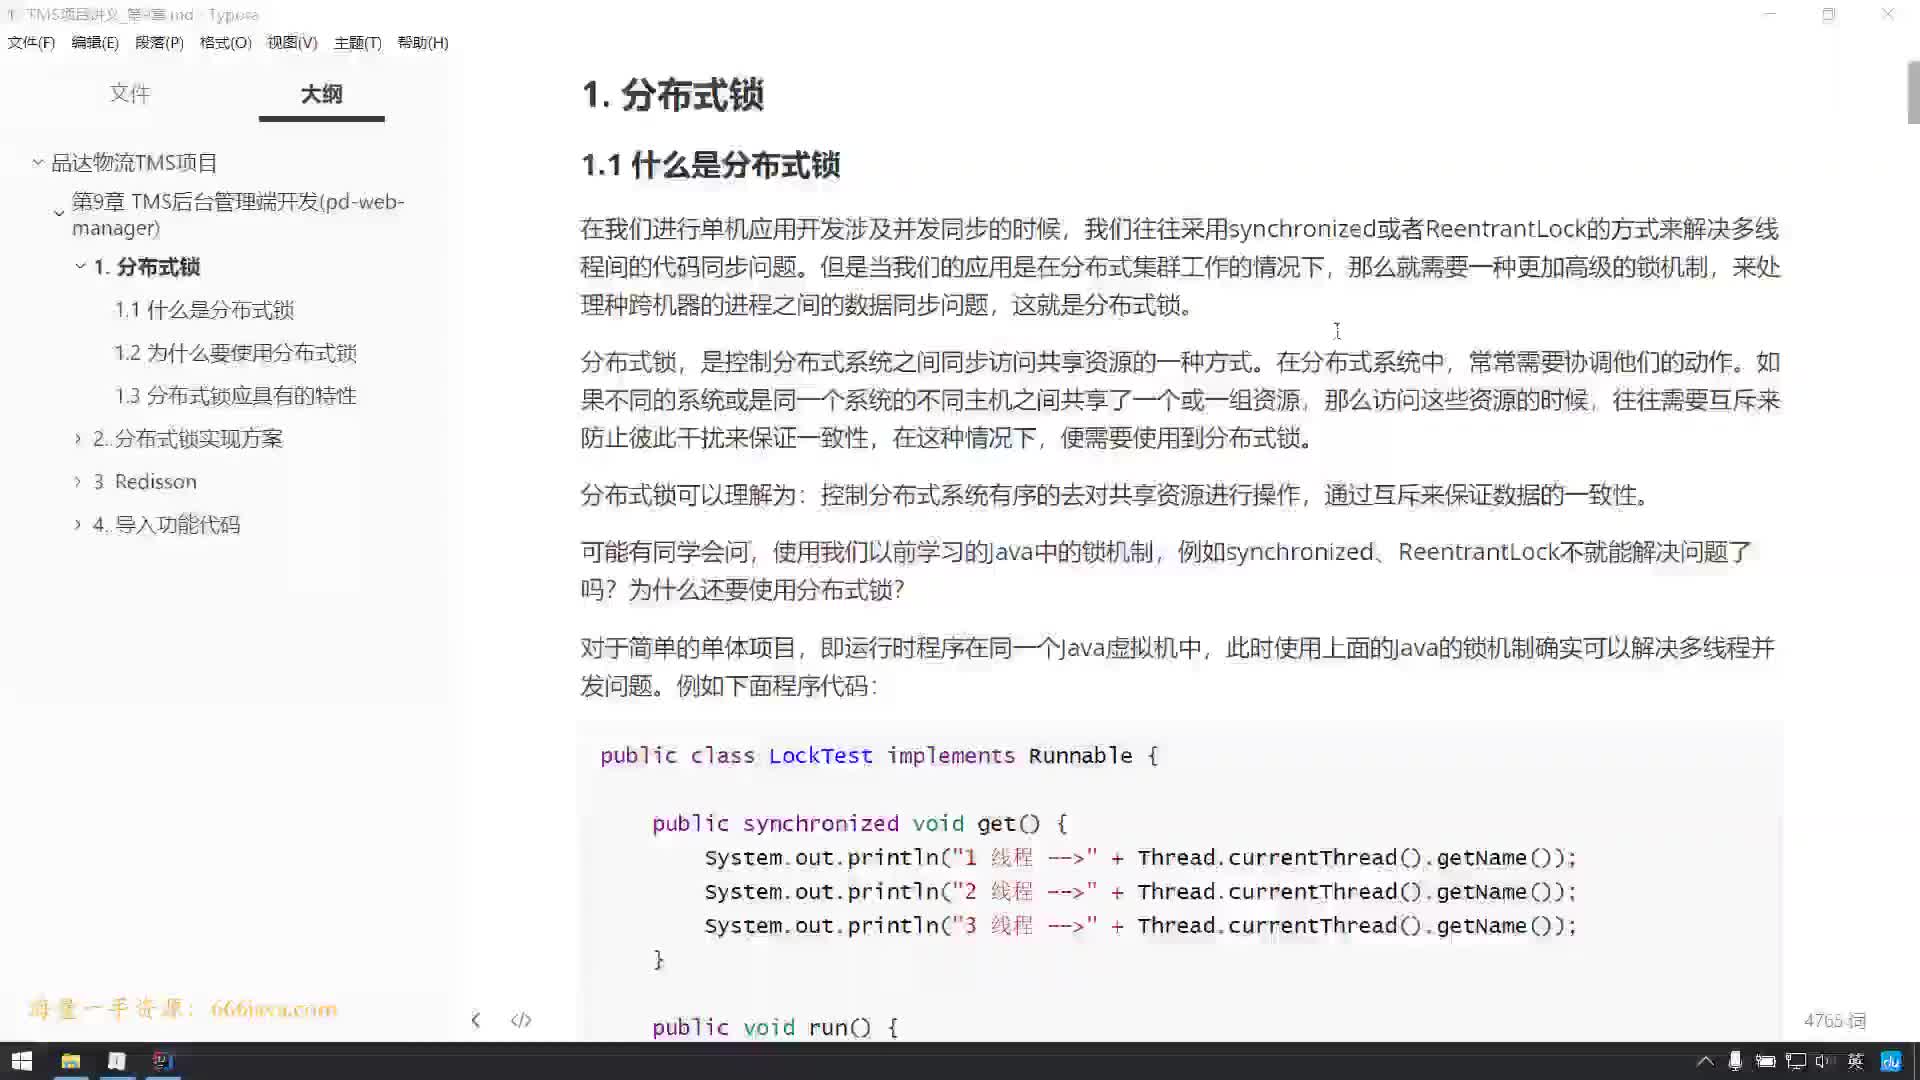Open the IntelliJ IDEA taskbar icon

point(163,1061)
